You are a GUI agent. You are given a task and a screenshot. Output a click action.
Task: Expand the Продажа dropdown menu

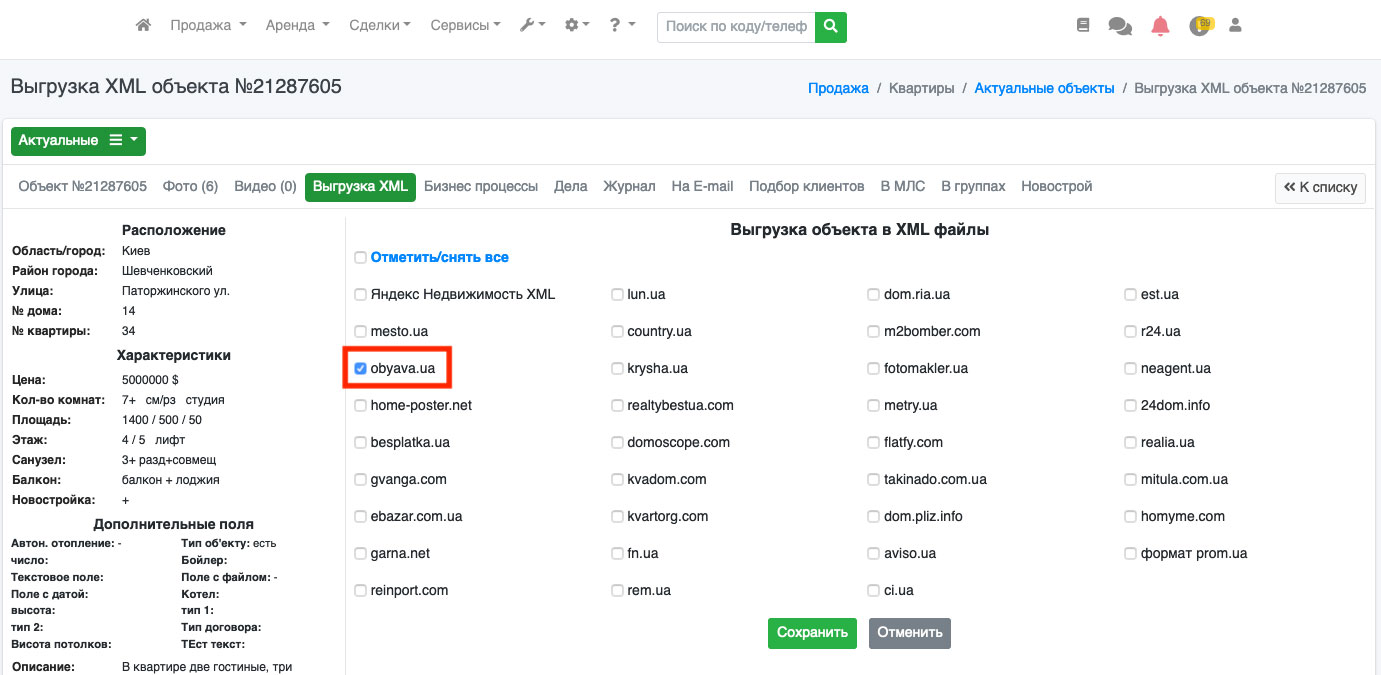208,26
